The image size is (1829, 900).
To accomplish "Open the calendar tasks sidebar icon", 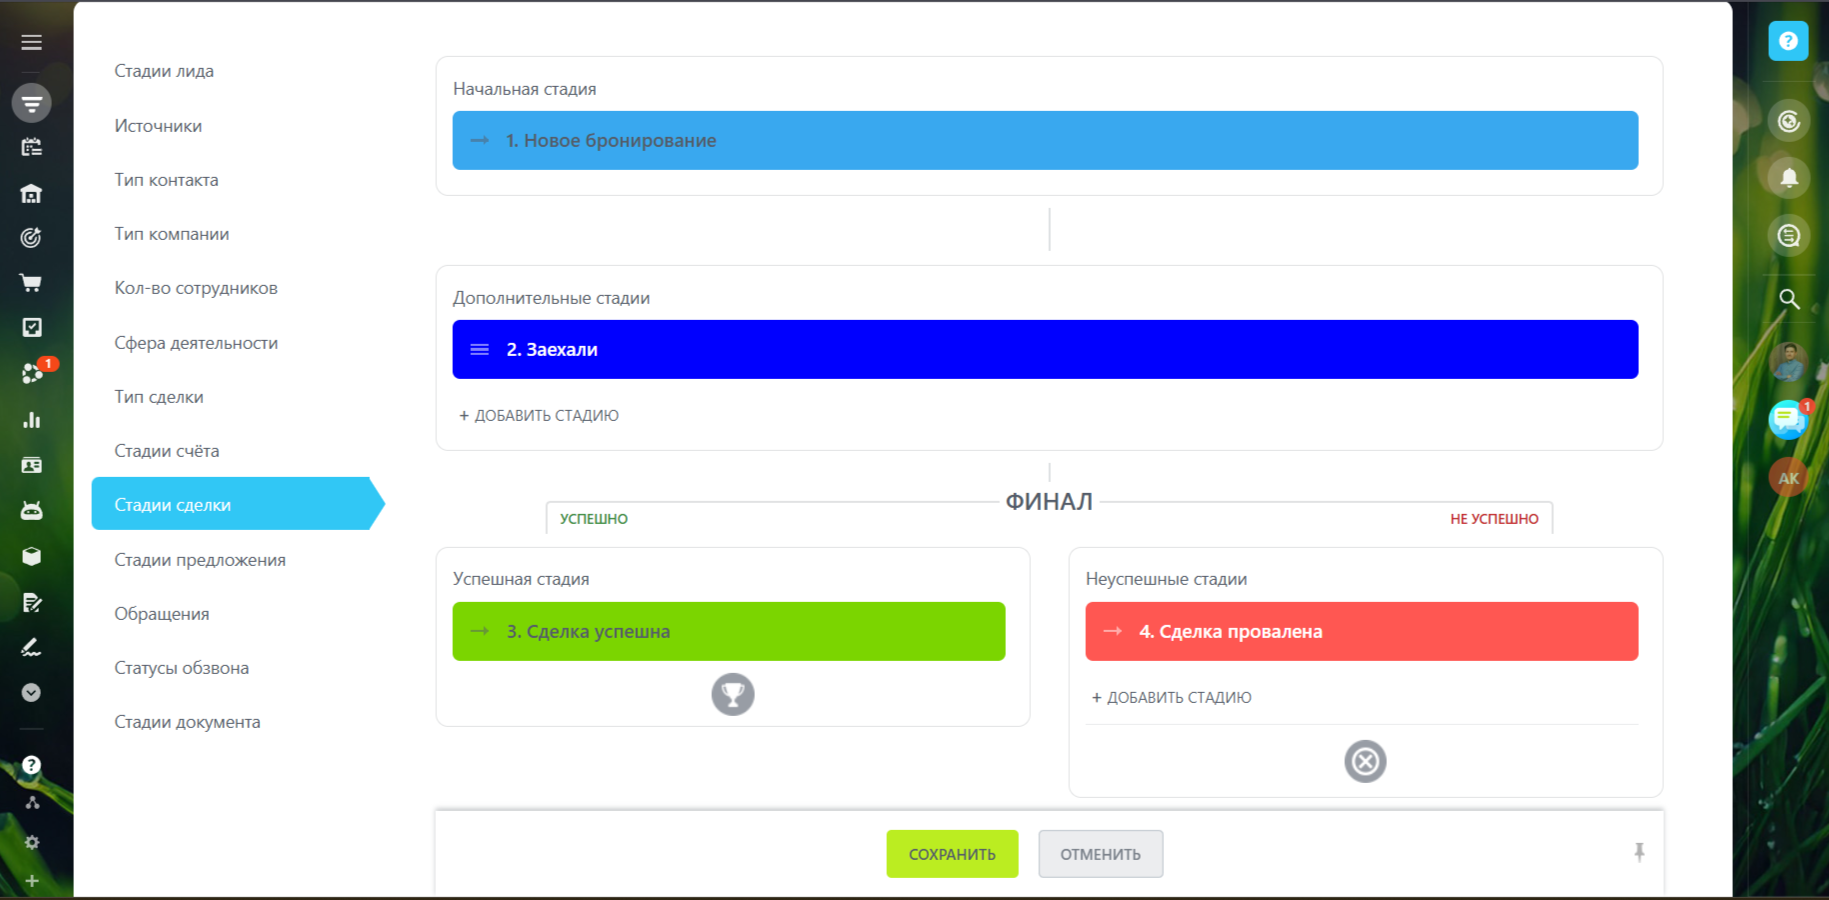I will [x=32, y=147].
